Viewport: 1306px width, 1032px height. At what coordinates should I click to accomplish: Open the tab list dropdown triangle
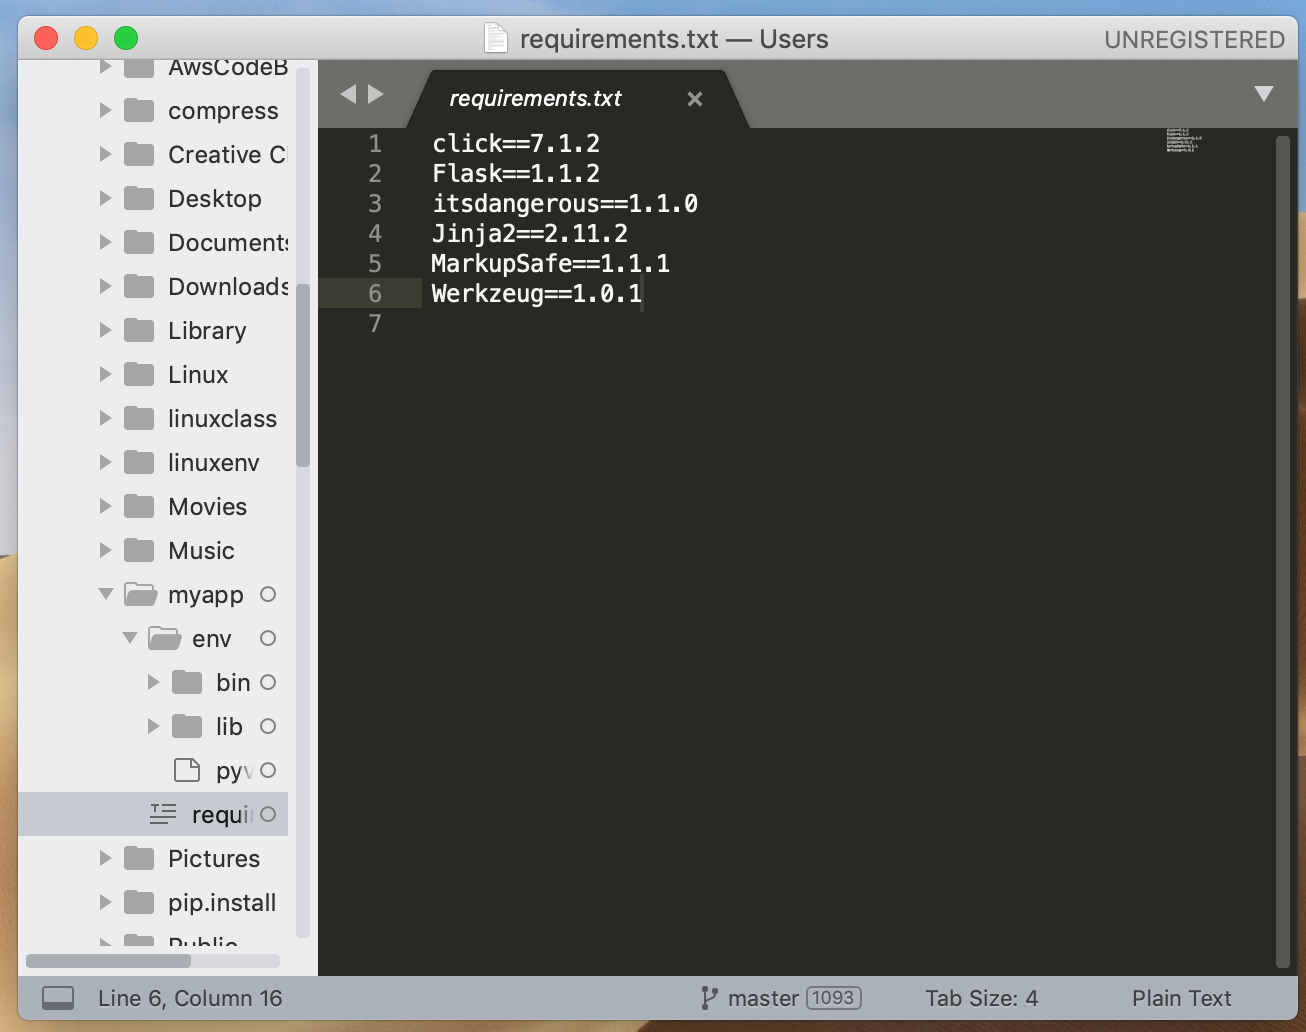1264,94
